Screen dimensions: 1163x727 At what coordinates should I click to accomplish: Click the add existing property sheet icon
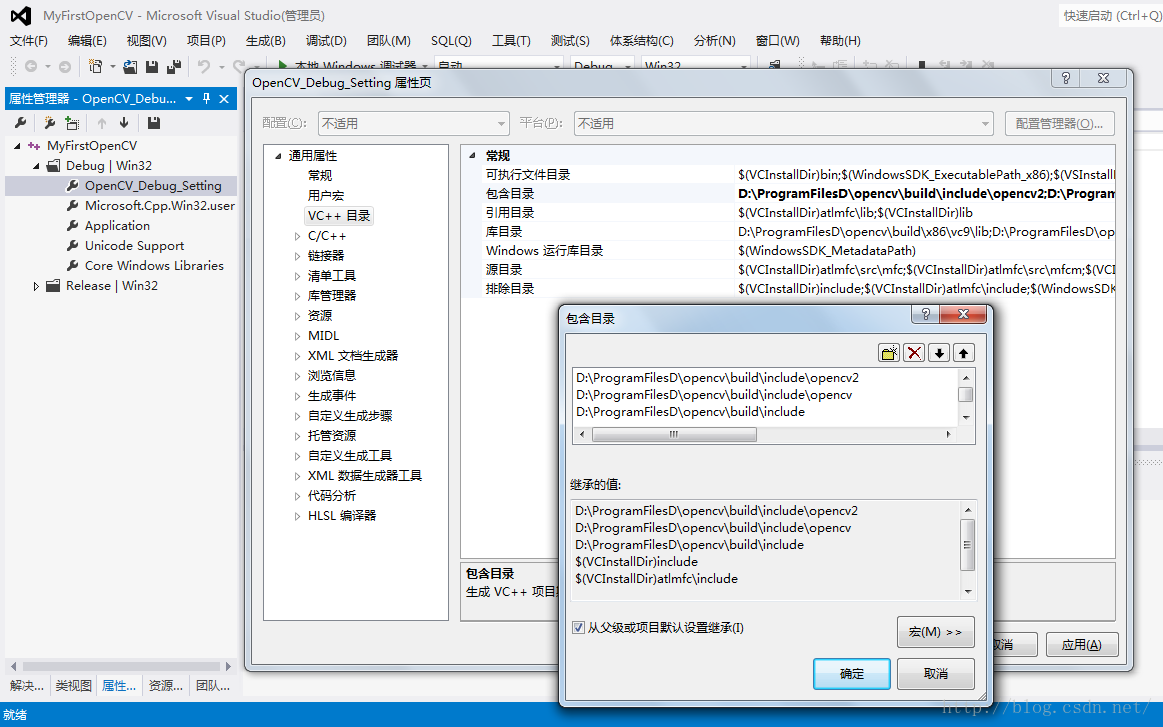(x=72, y=122)
